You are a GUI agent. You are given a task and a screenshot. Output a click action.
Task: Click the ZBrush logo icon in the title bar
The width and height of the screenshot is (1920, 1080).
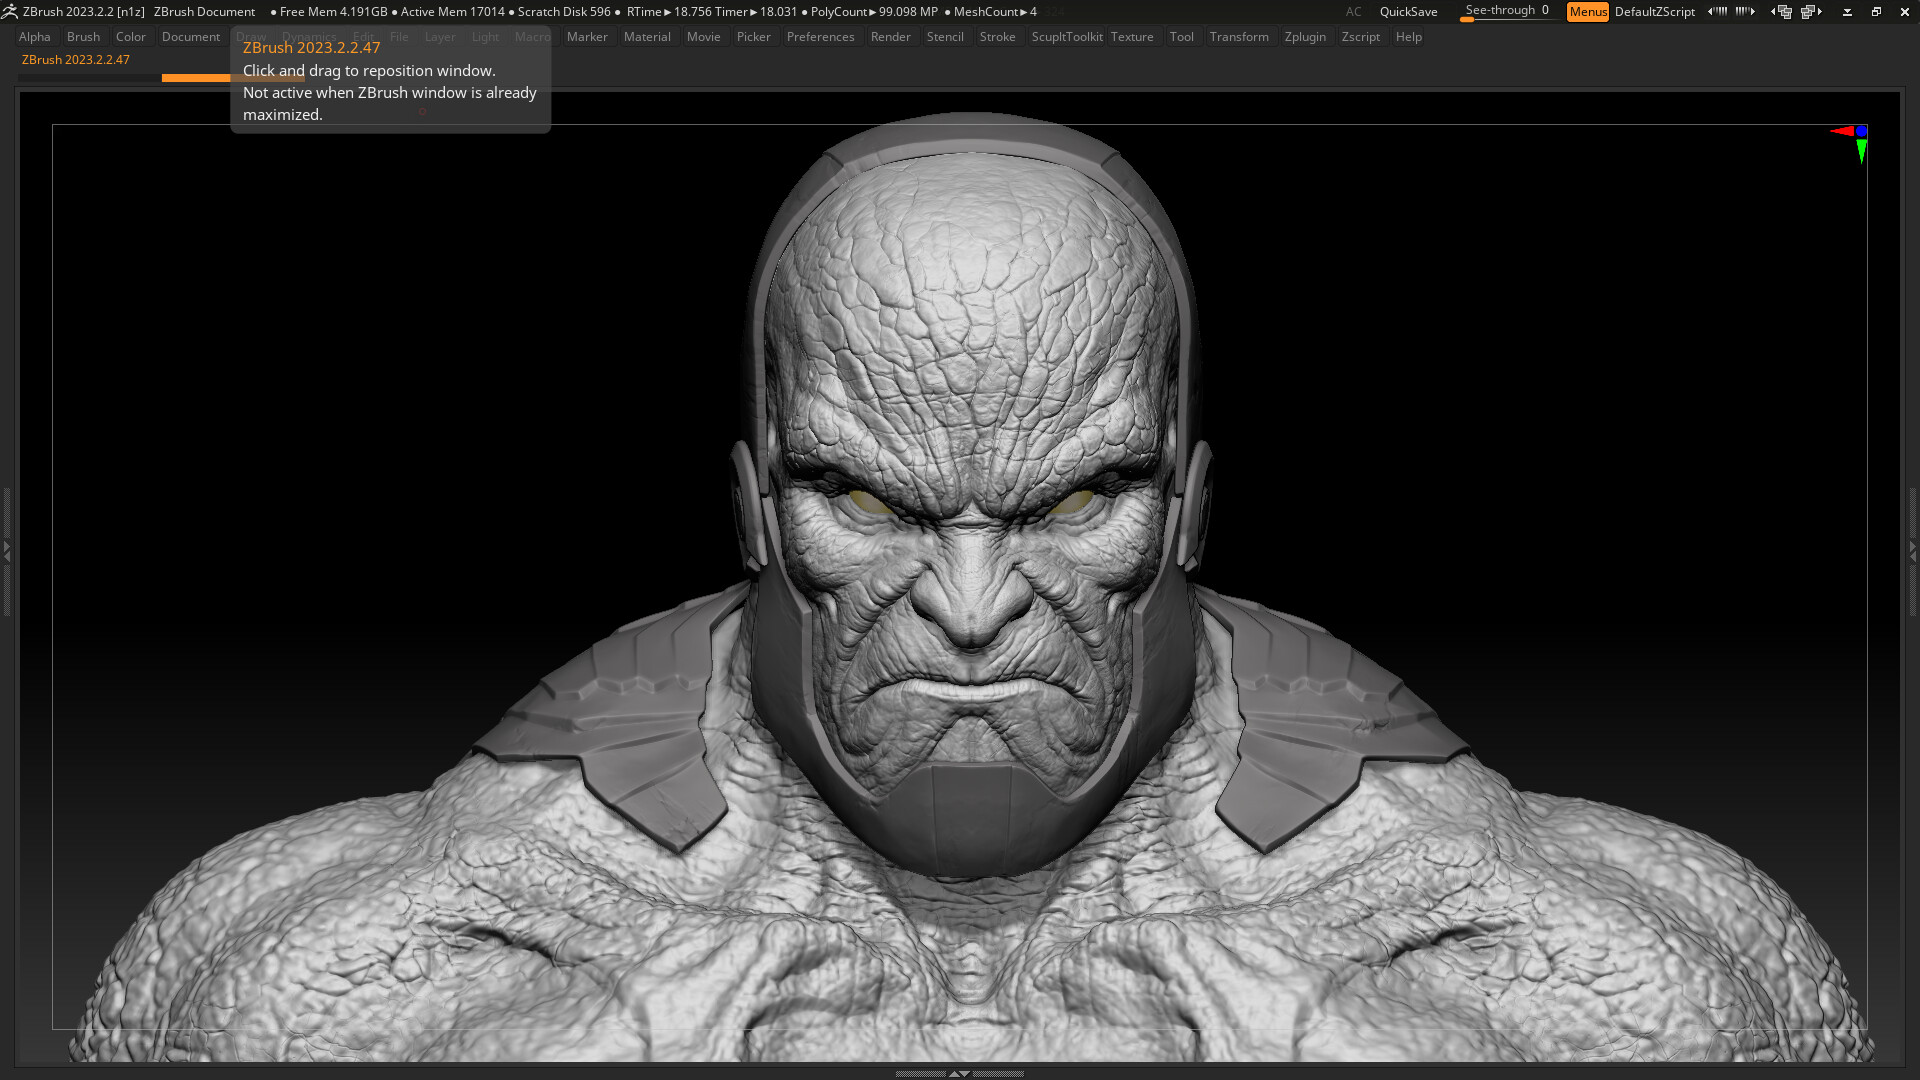click(x=10, y=11)
